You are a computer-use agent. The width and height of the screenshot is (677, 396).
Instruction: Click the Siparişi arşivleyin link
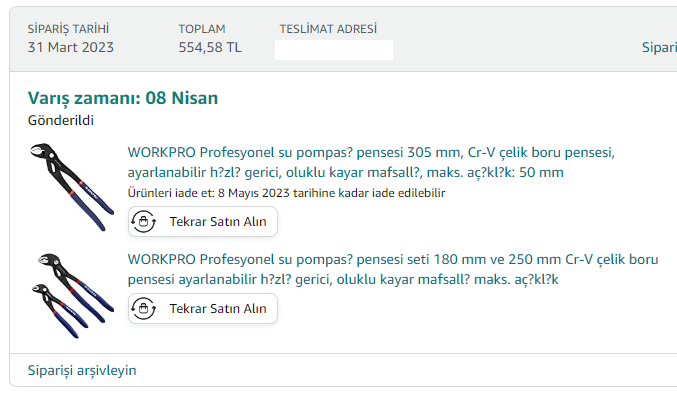click(x=82, y=371)
